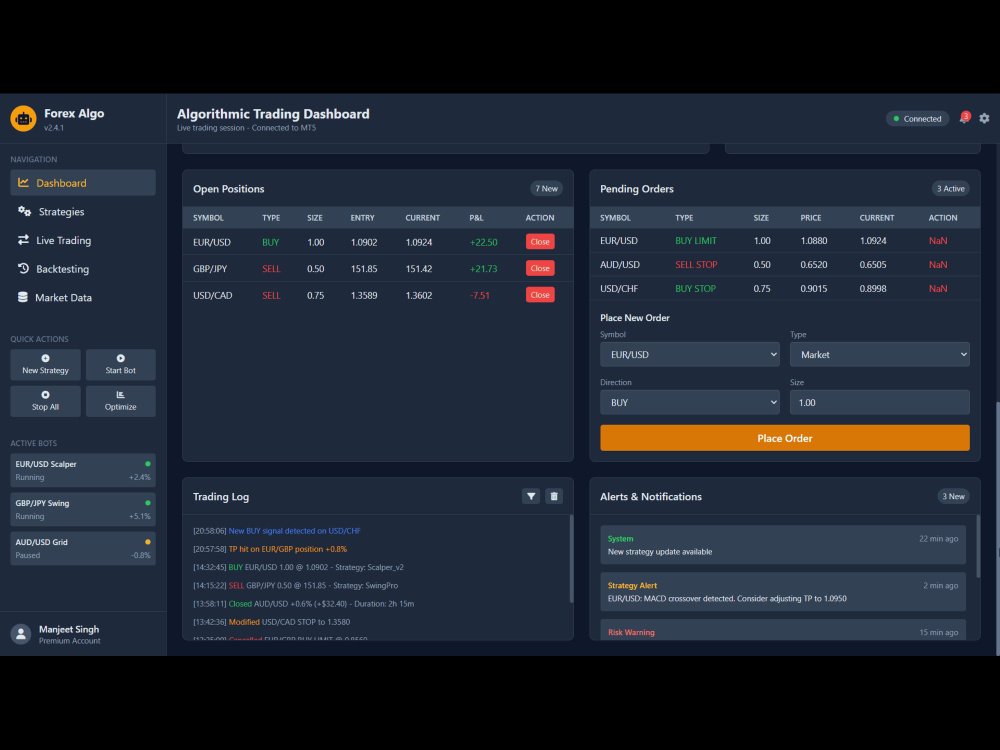Open the Risk Warning notification
Screen dimensions: 1000x750
pos(783,630)
